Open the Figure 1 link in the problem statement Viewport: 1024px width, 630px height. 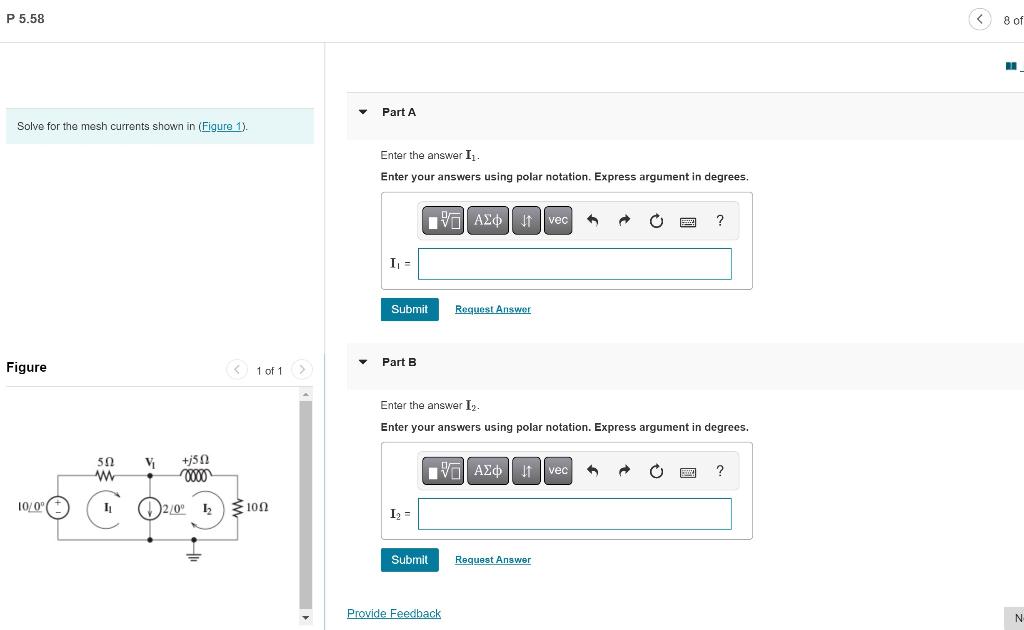coord(221,126)
